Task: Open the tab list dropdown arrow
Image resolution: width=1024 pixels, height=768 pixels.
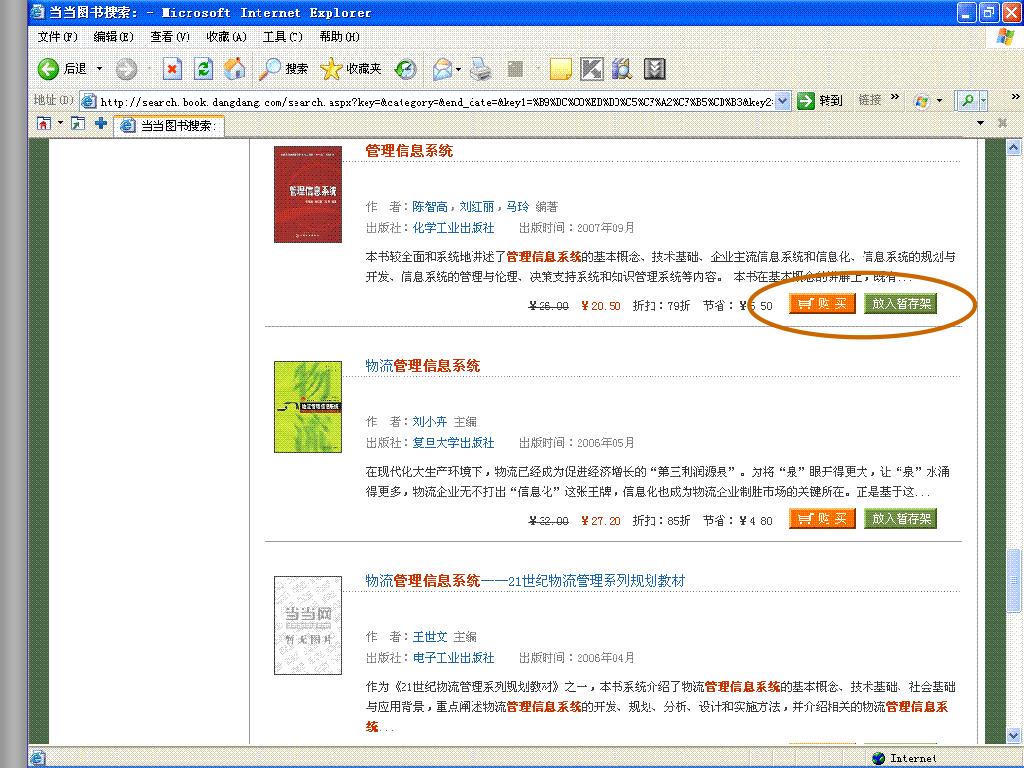Action: (x=980, y=123)
